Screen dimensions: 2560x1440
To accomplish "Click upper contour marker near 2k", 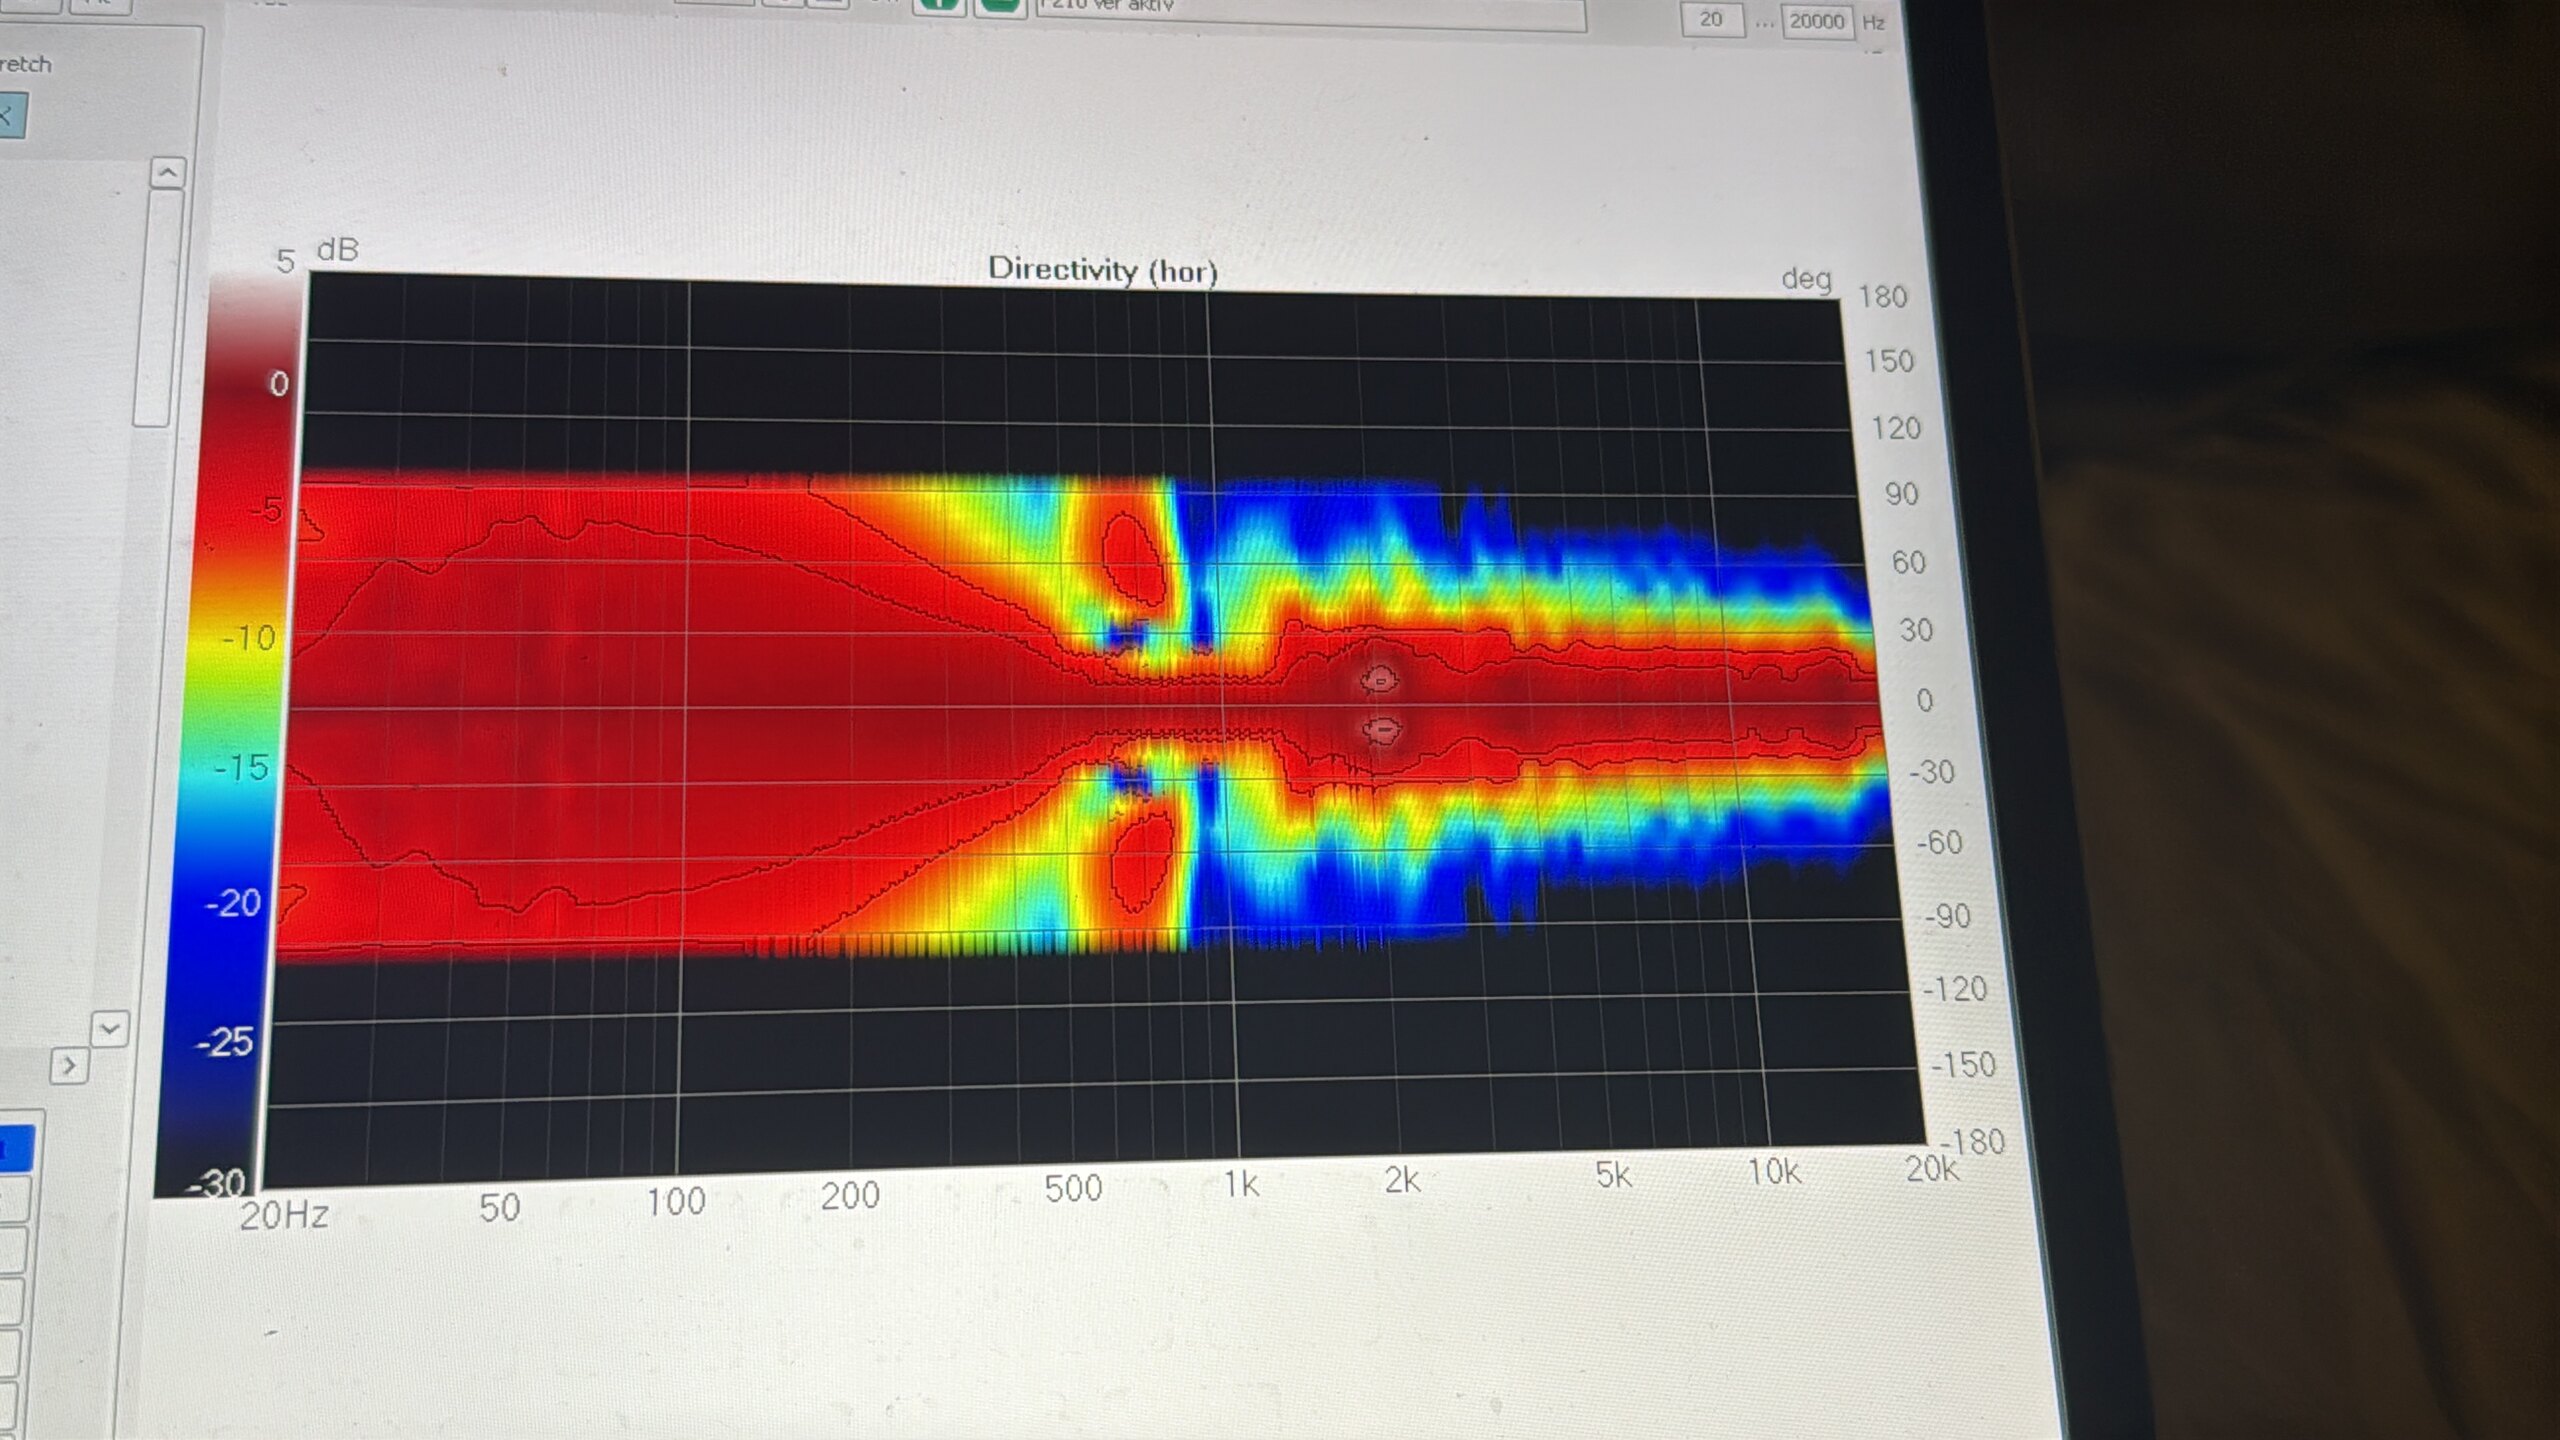I will click(1380, 681).
